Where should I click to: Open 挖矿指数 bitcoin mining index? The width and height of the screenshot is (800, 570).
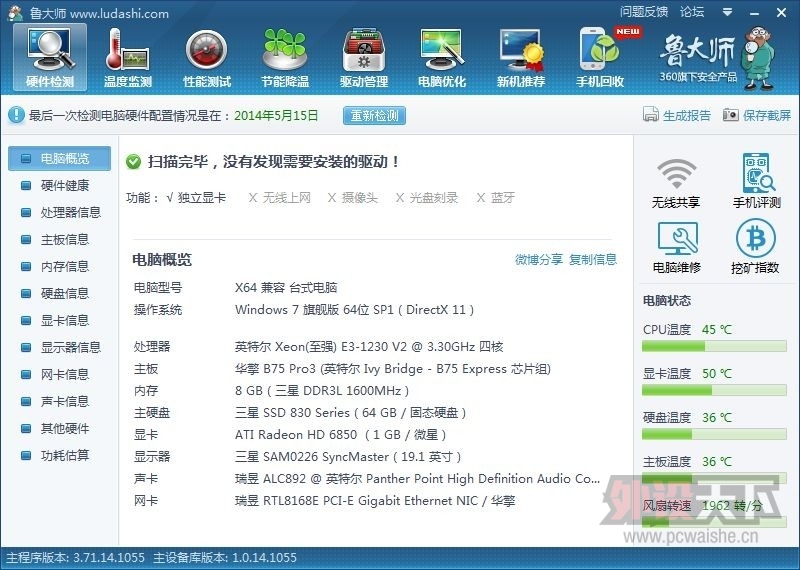coord(755,247)
